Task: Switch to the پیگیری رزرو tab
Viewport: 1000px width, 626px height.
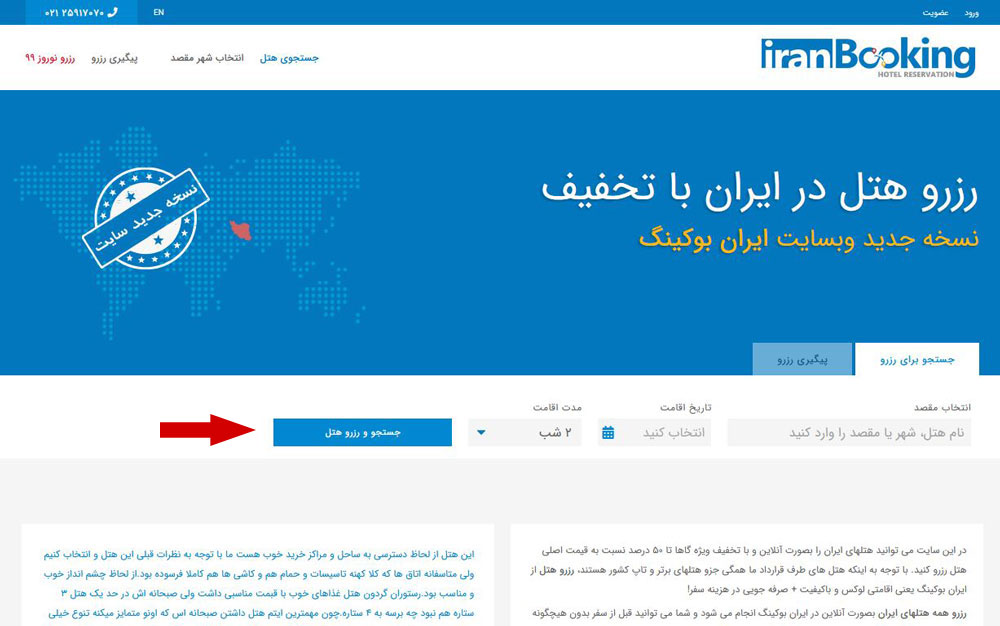Action: point(802,360)
